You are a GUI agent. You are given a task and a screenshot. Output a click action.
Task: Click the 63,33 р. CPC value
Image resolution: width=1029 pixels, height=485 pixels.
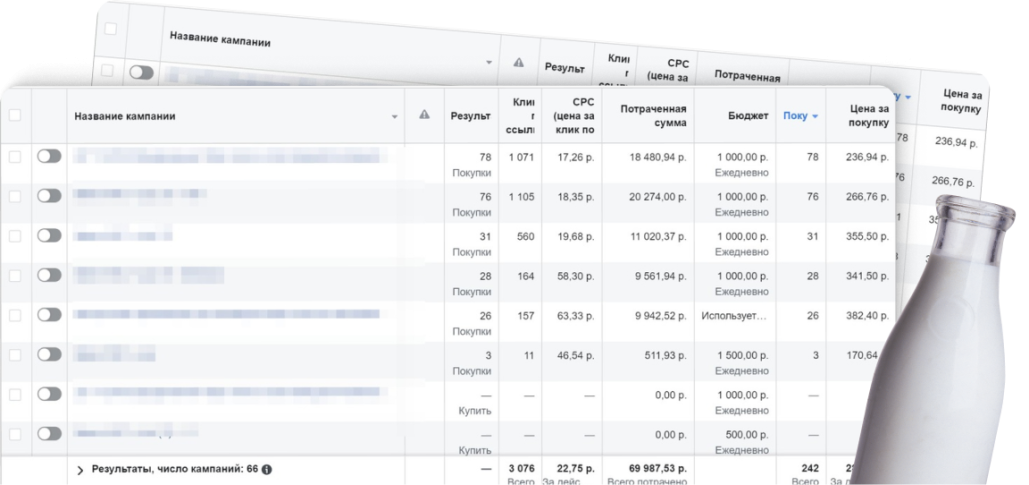tap(574, 316)
